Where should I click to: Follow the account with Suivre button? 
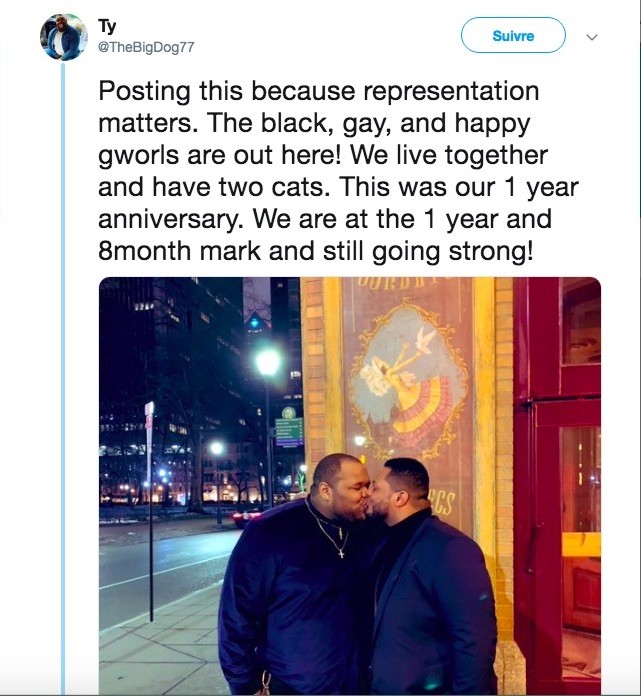click(x=513, y=36)
